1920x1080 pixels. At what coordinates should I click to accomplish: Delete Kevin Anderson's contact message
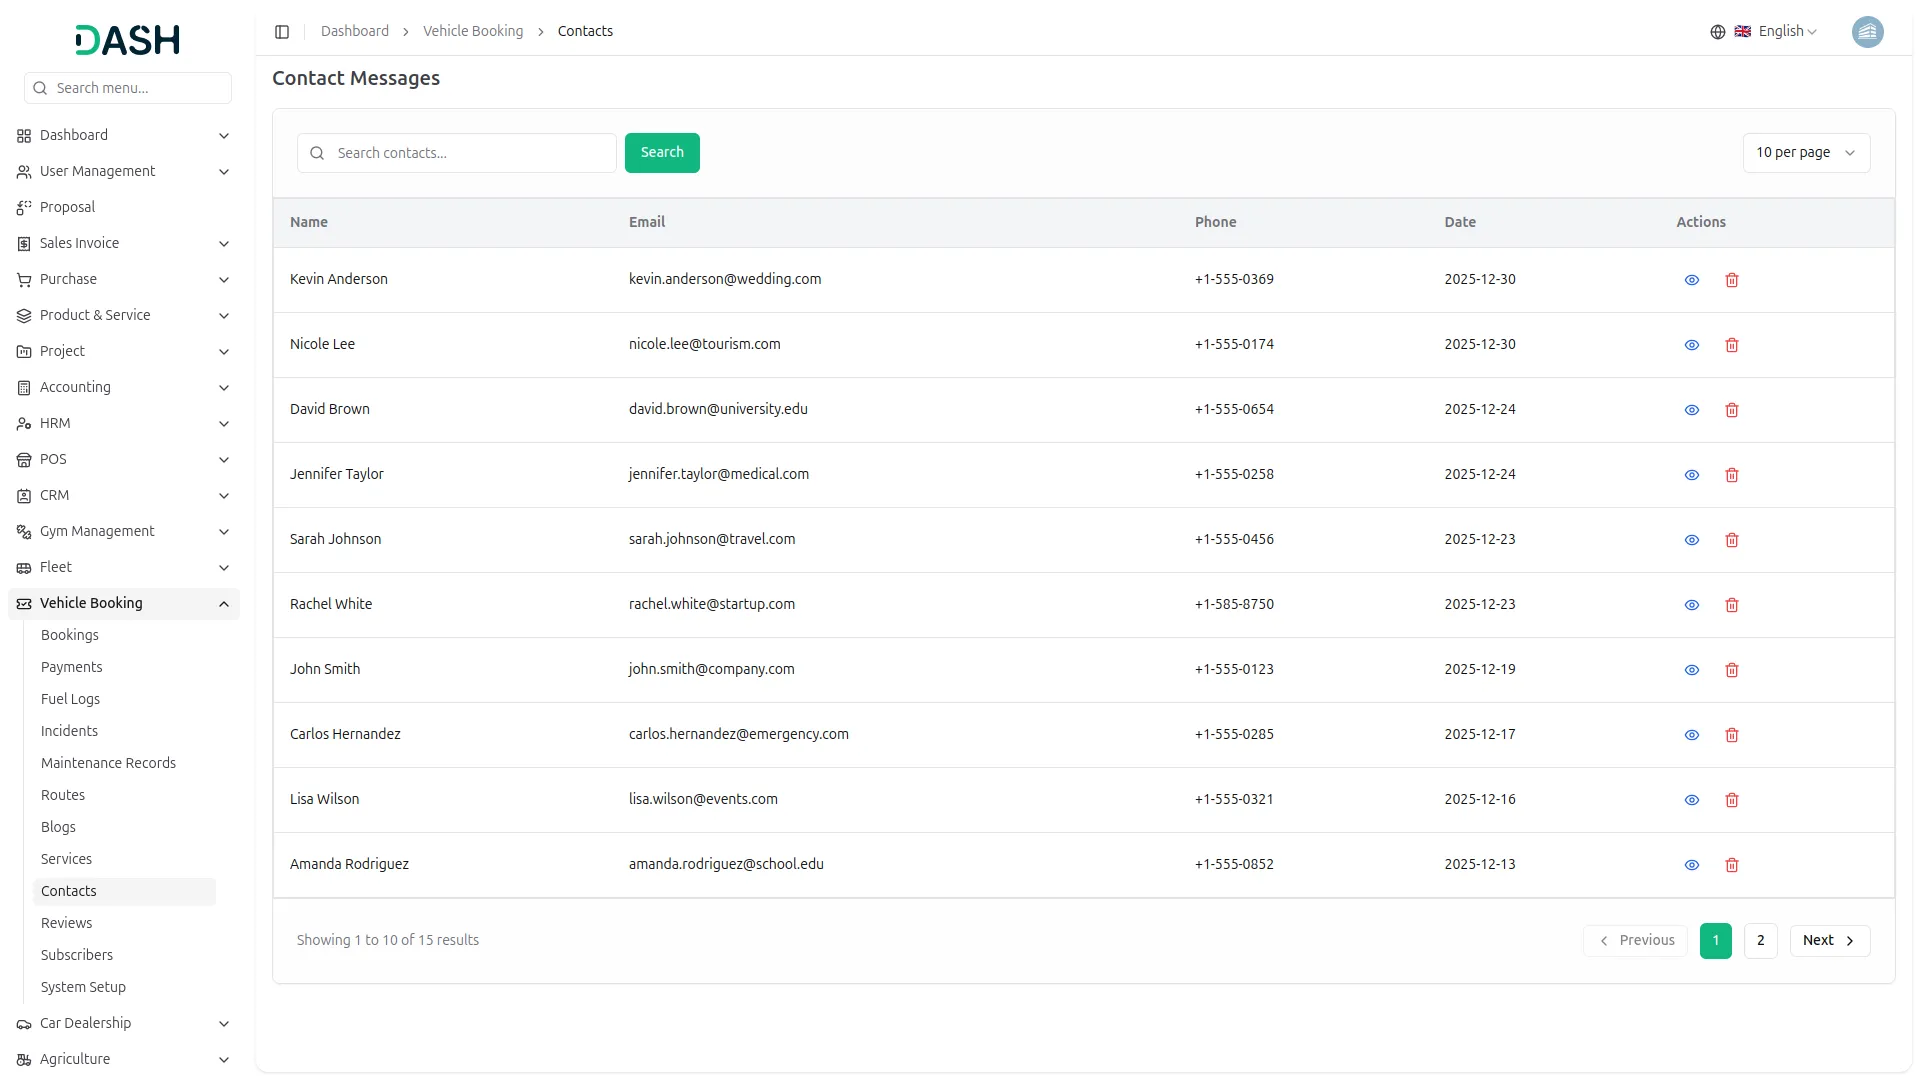[1732, 280]
